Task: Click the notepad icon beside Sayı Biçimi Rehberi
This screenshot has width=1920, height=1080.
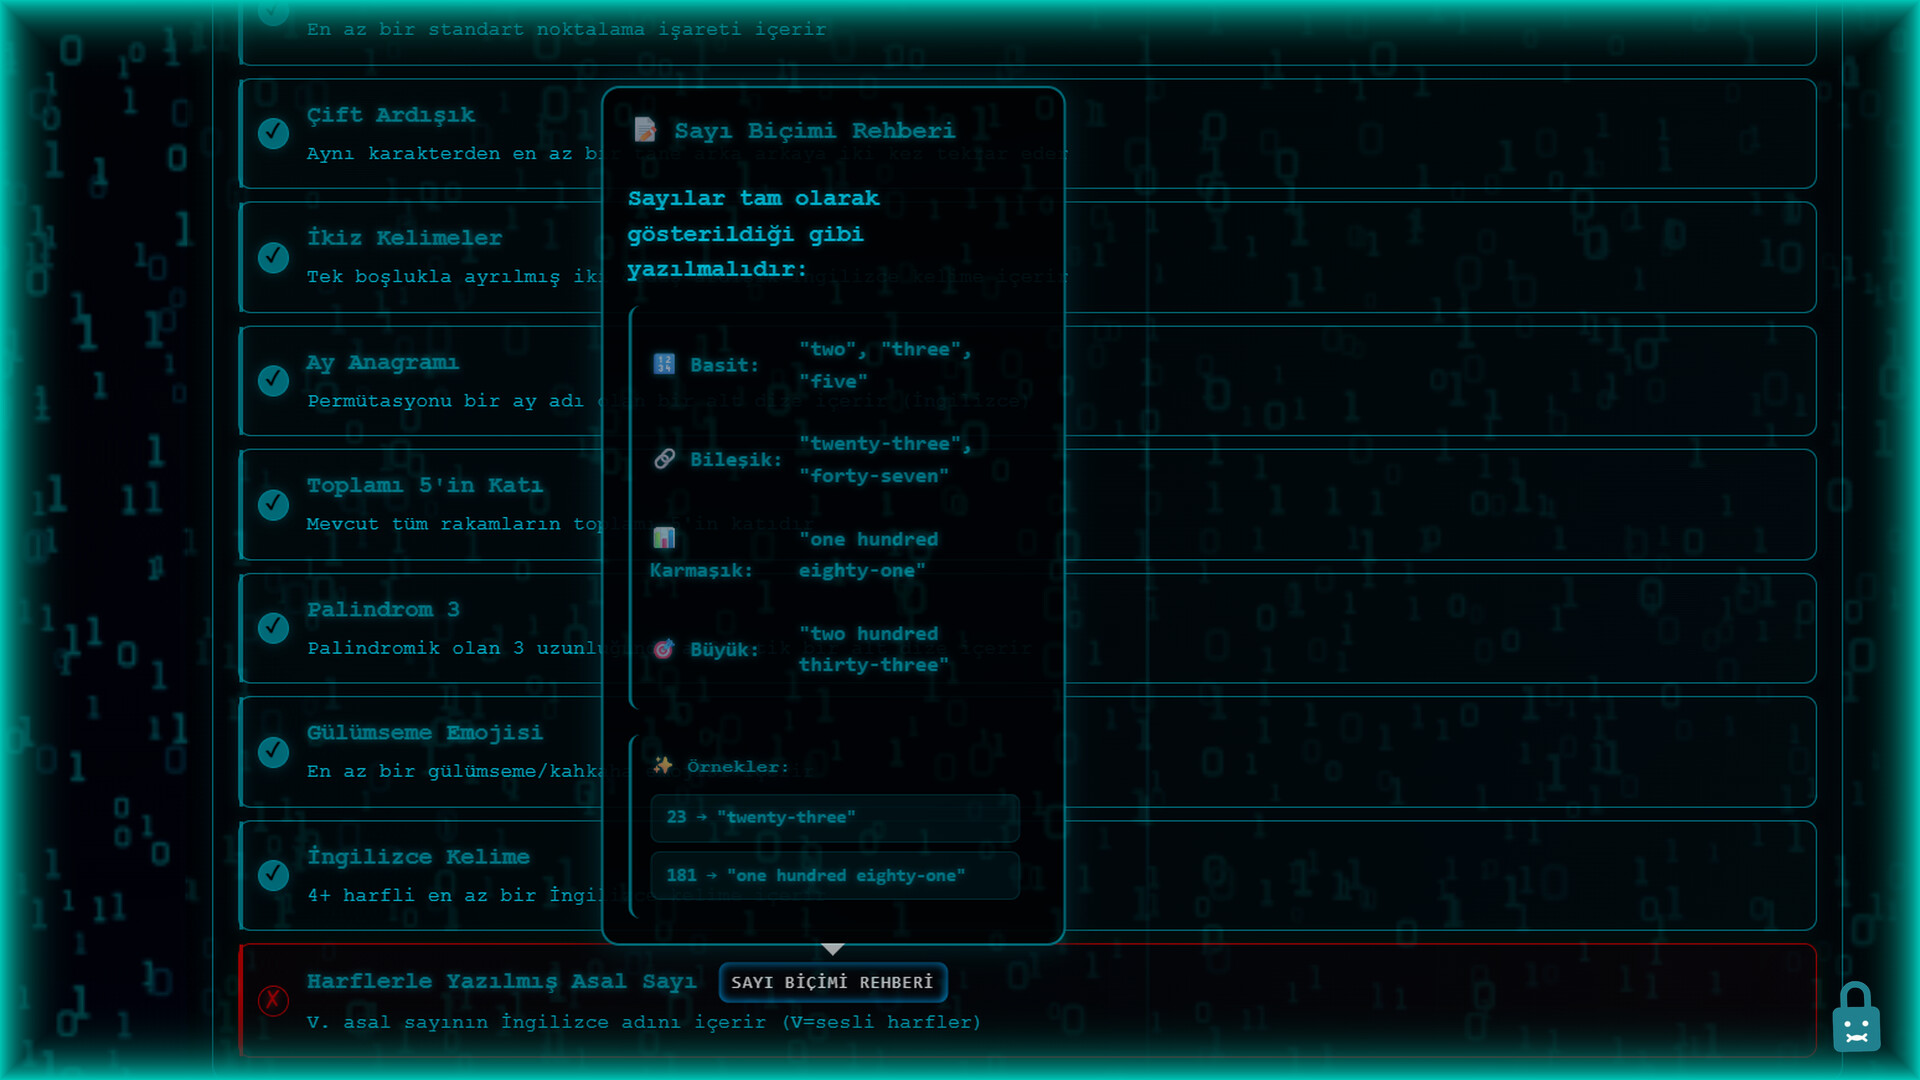Action: 645,130
